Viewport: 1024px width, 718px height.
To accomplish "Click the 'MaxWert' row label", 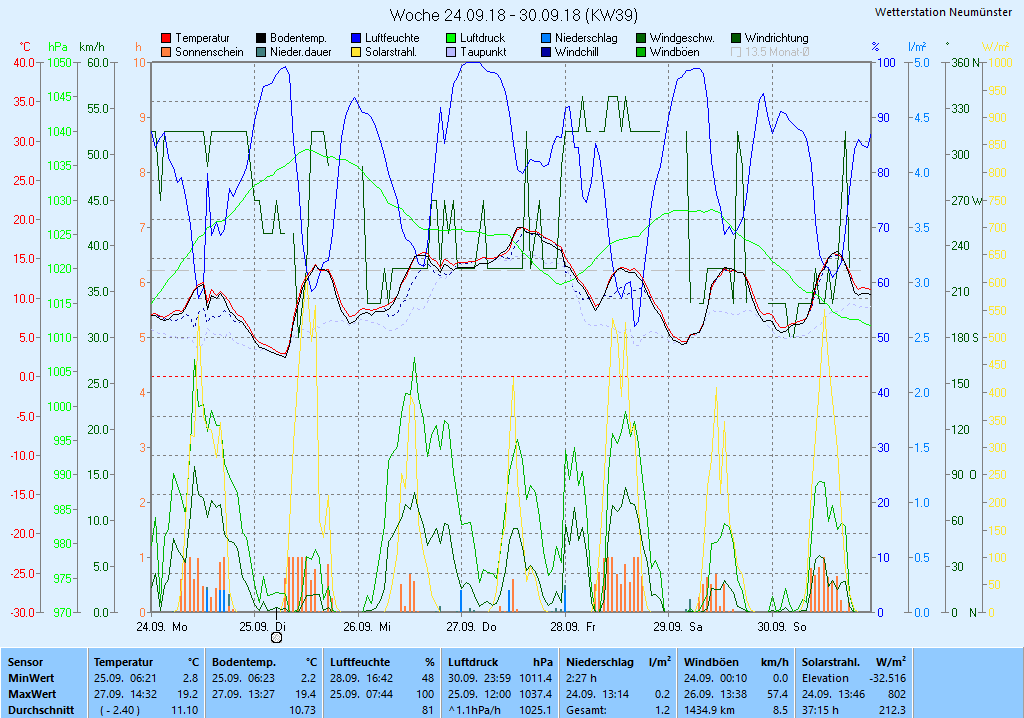I will (33, 694).
